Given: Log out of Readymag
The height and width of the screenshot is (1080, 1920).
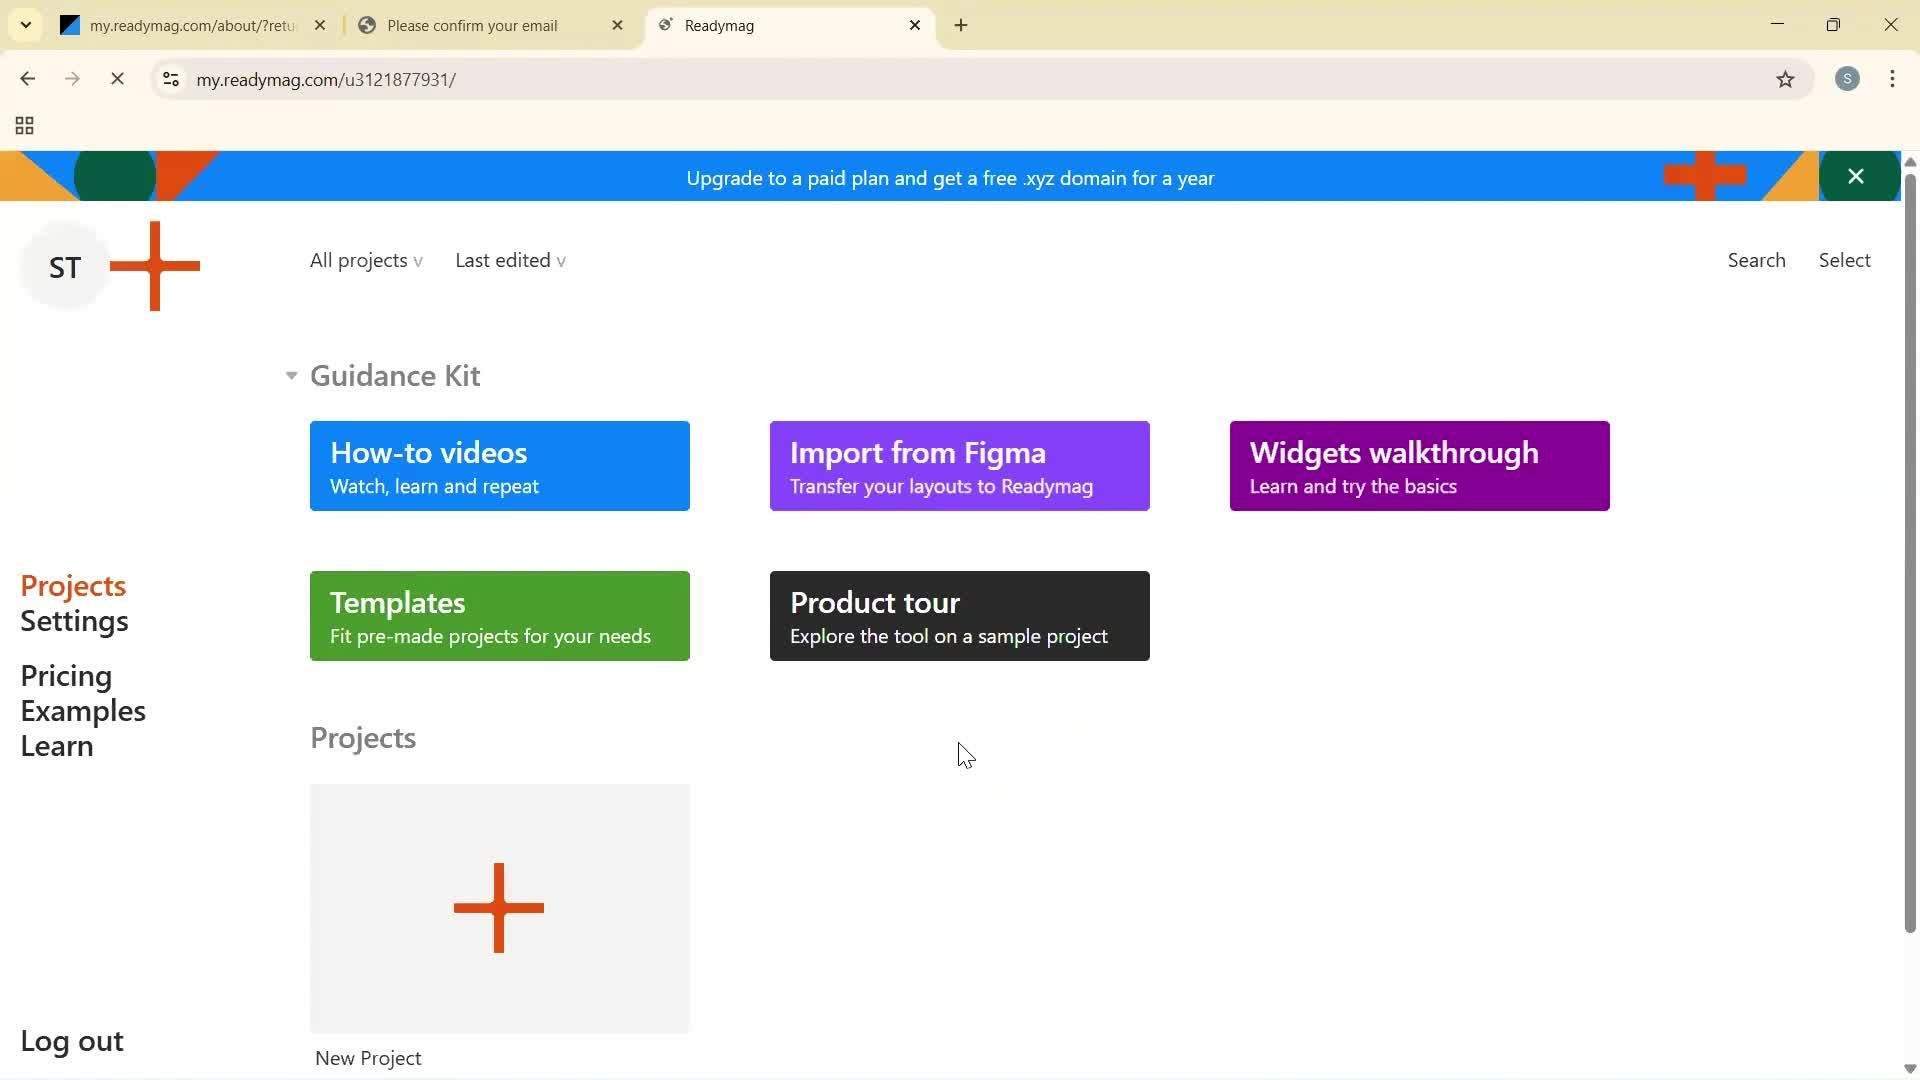Looking at the screenshot, I should click(x=71, y=1040).
